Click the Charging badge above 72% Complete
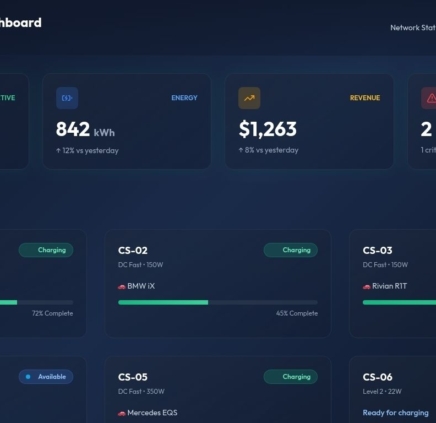Viewport: 436px width, 423px height. pyautogui.click(x=46, y=250)
